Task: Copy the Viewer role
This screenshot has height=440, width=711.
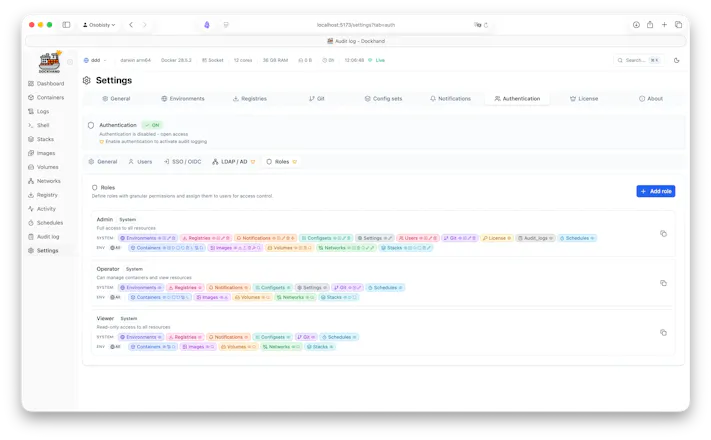Action: click(663, 332)
